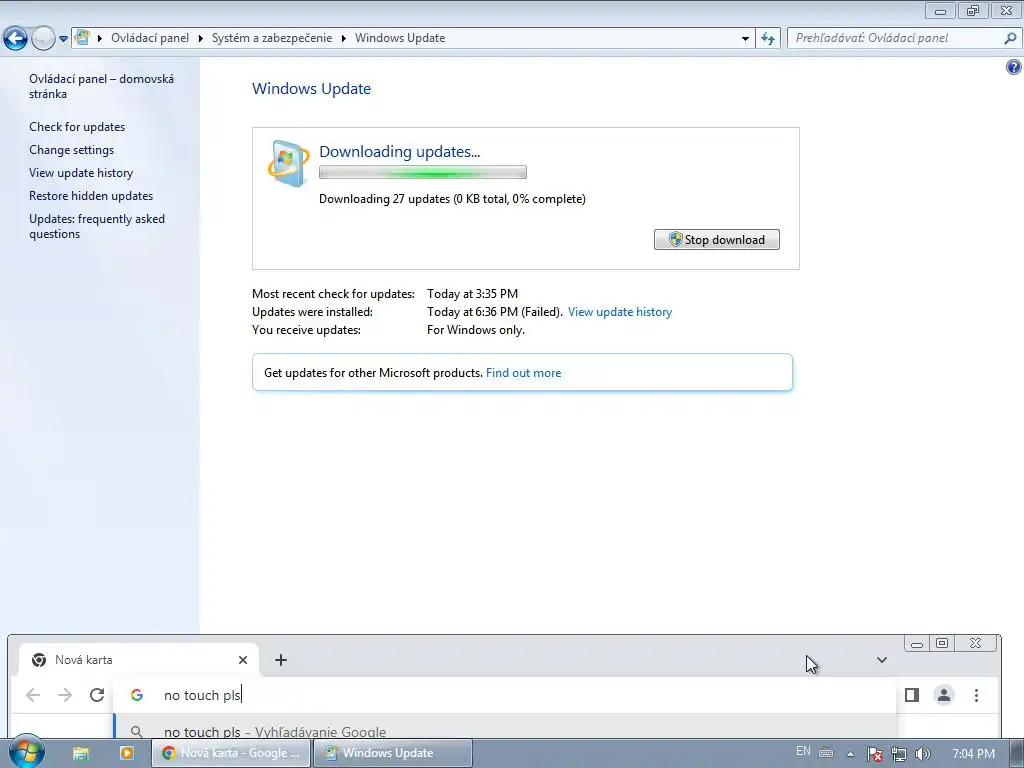Open the sidebar View update history link
The width and height of the screenshot is (1024, 768).
[81, 172]
